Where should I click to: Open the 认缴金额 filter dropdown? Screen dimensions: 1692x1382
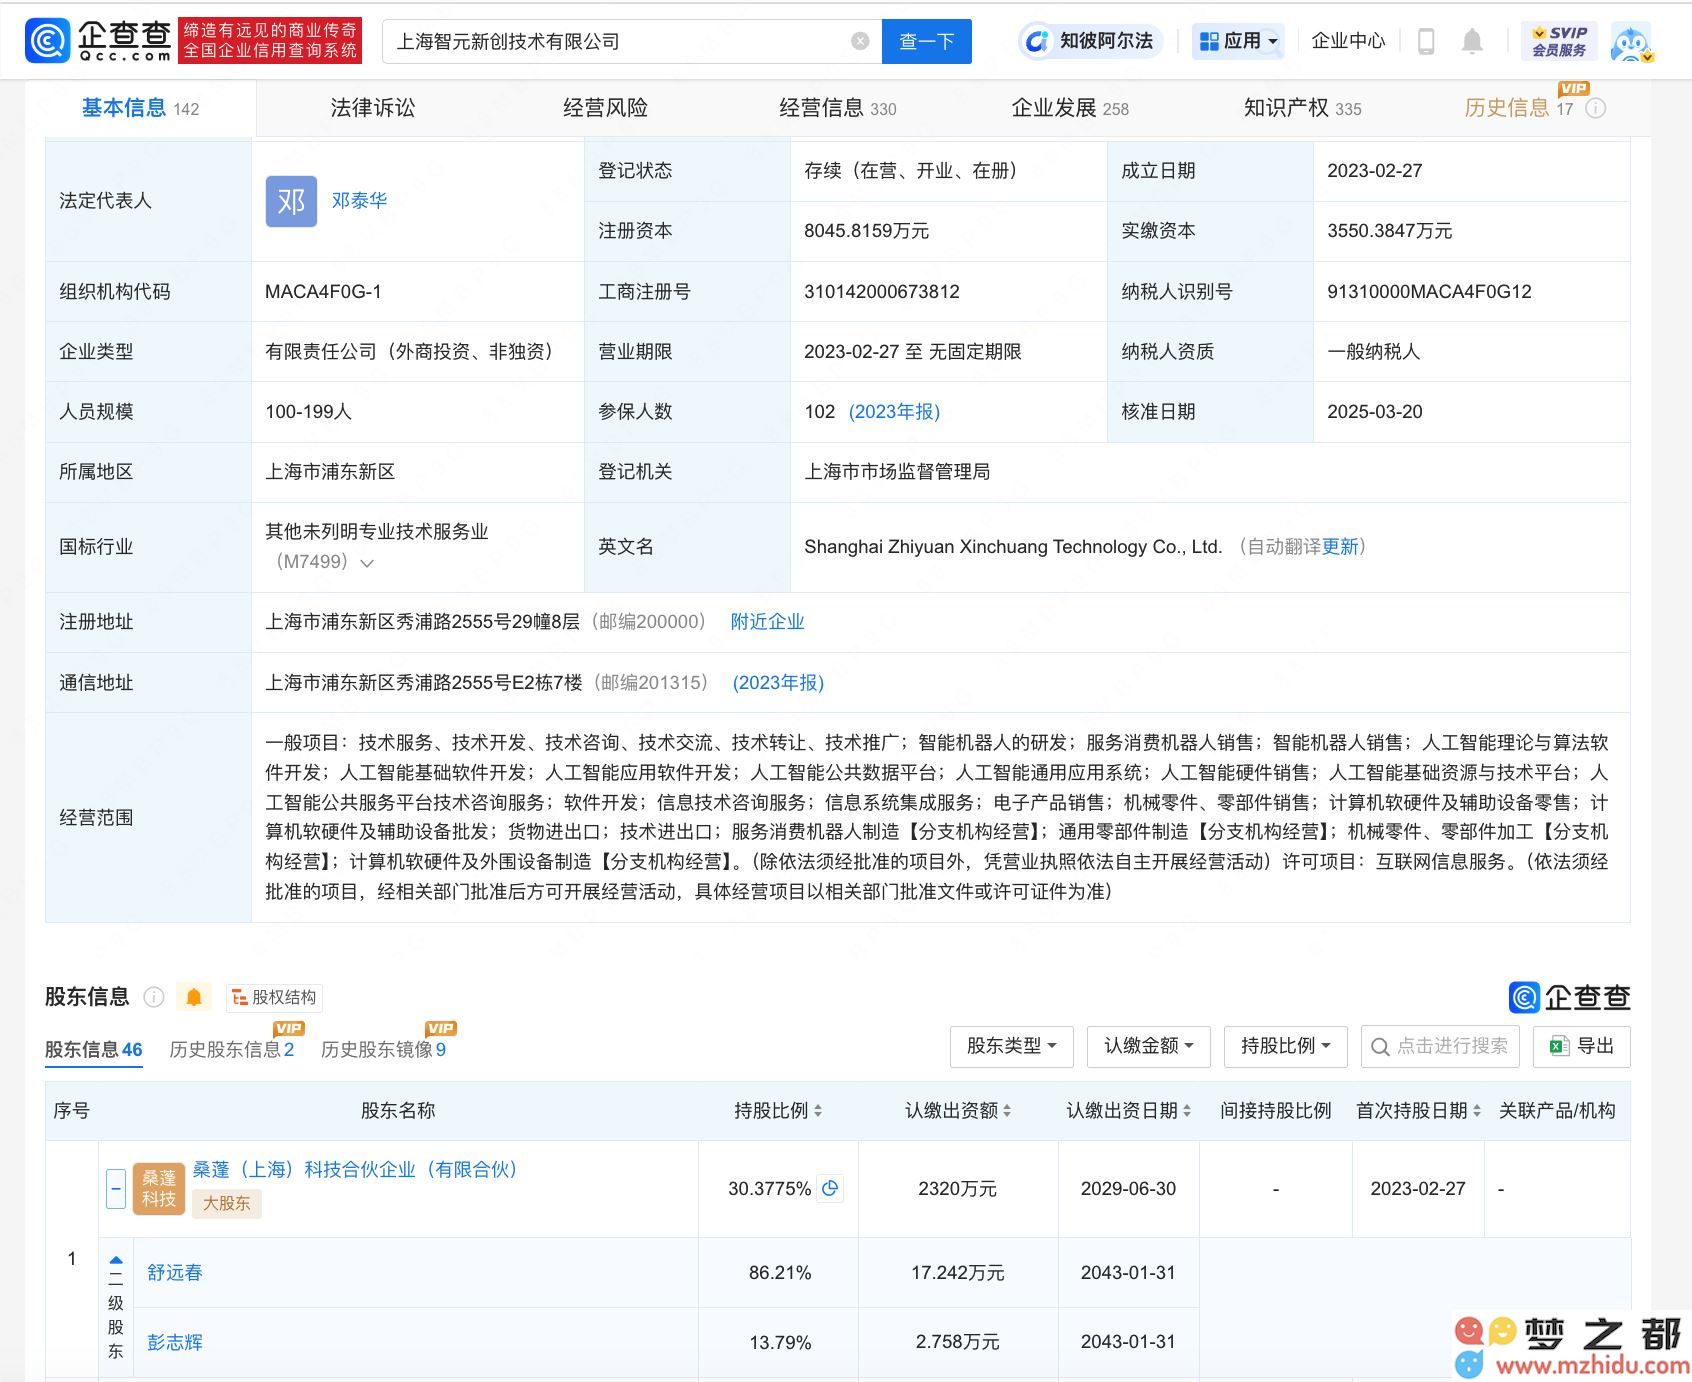click(x=1149, y=1046)
